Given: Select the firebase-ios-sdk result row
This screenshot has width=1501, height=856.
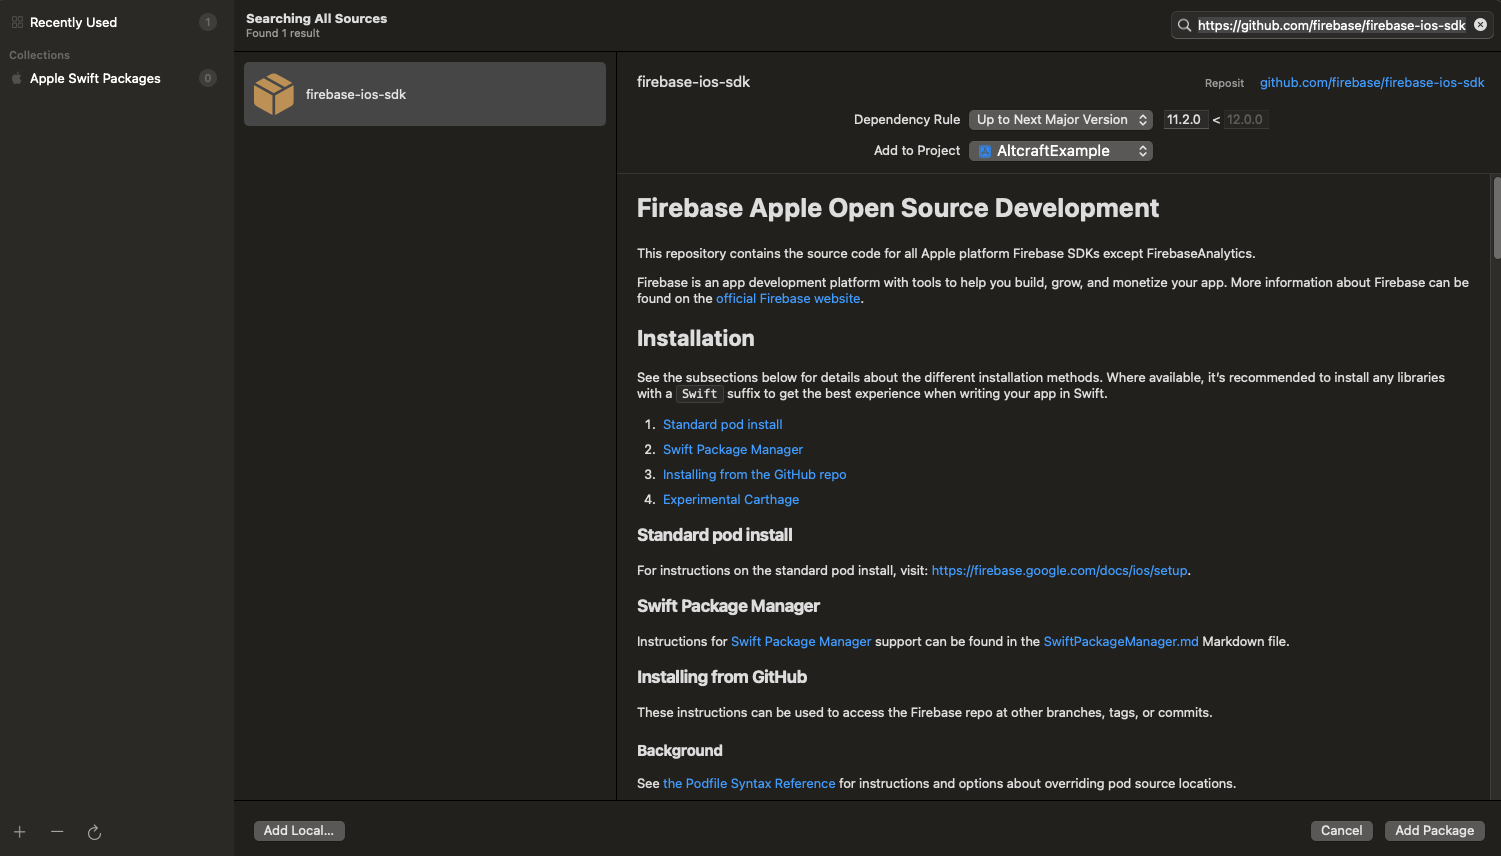Looking at the screenshot, I should pos(425,94).
